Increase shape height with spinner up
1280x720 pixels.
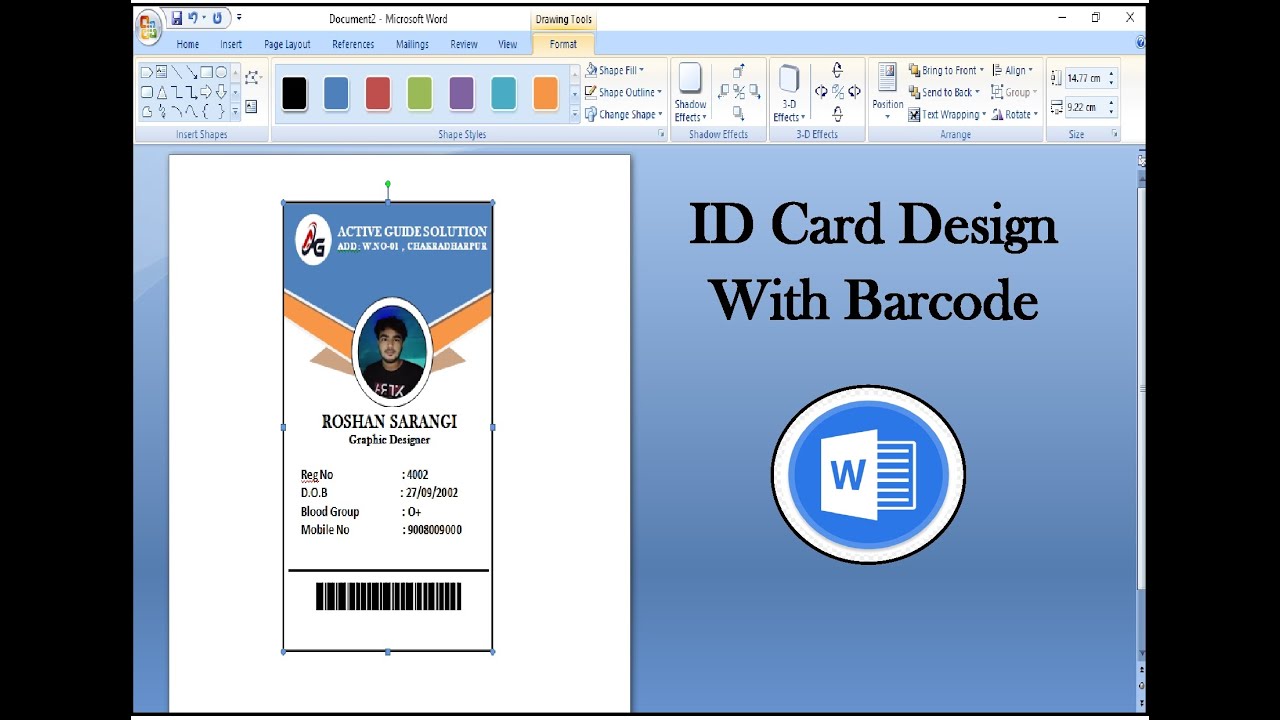(x=1111, y=74)
